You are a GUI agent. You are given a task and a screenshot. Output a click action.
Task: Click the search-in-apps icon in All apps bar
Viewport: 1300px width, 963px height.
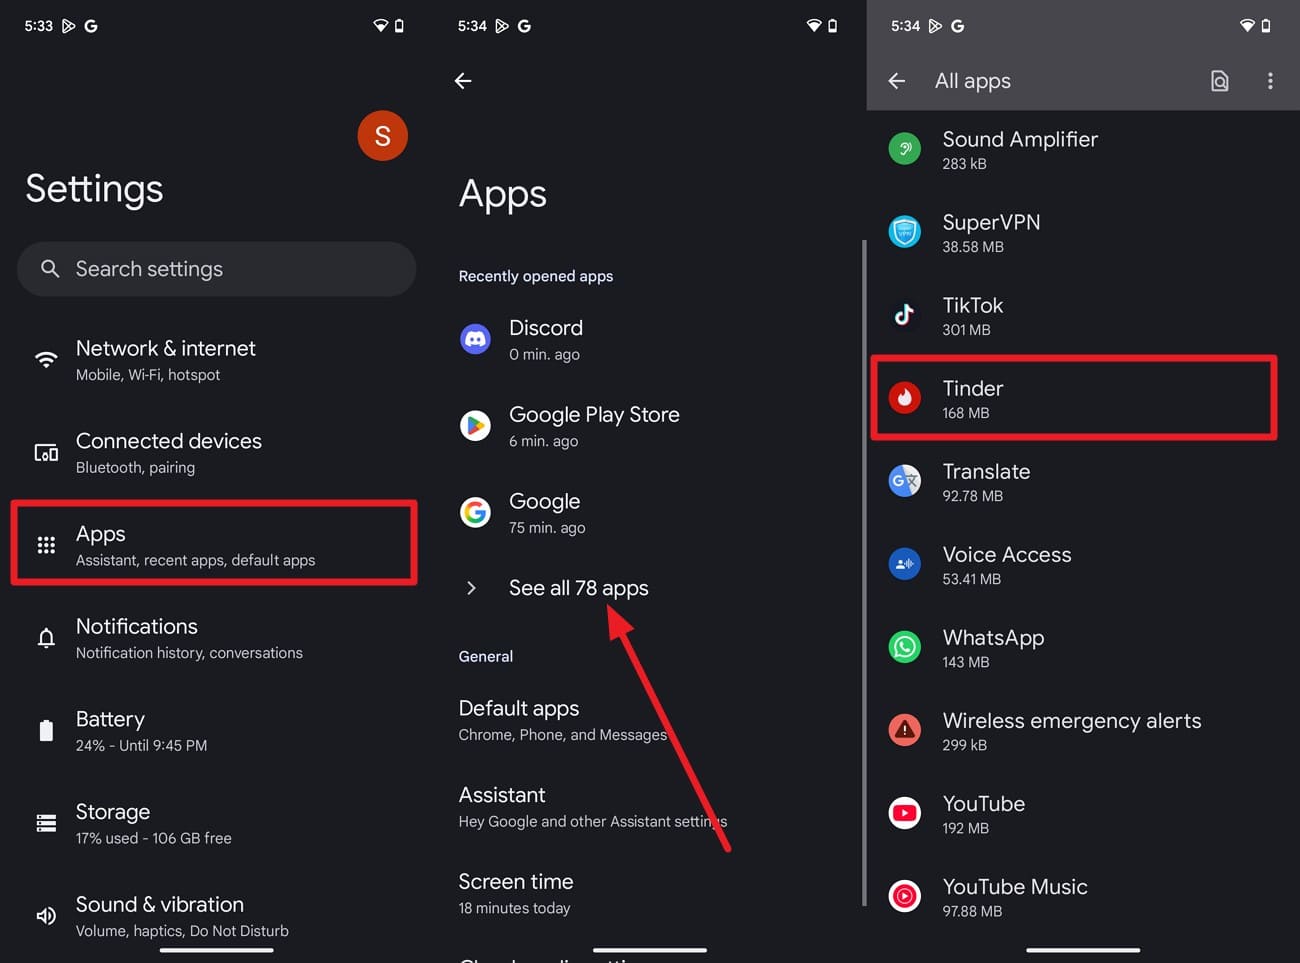click(1219, 81)
